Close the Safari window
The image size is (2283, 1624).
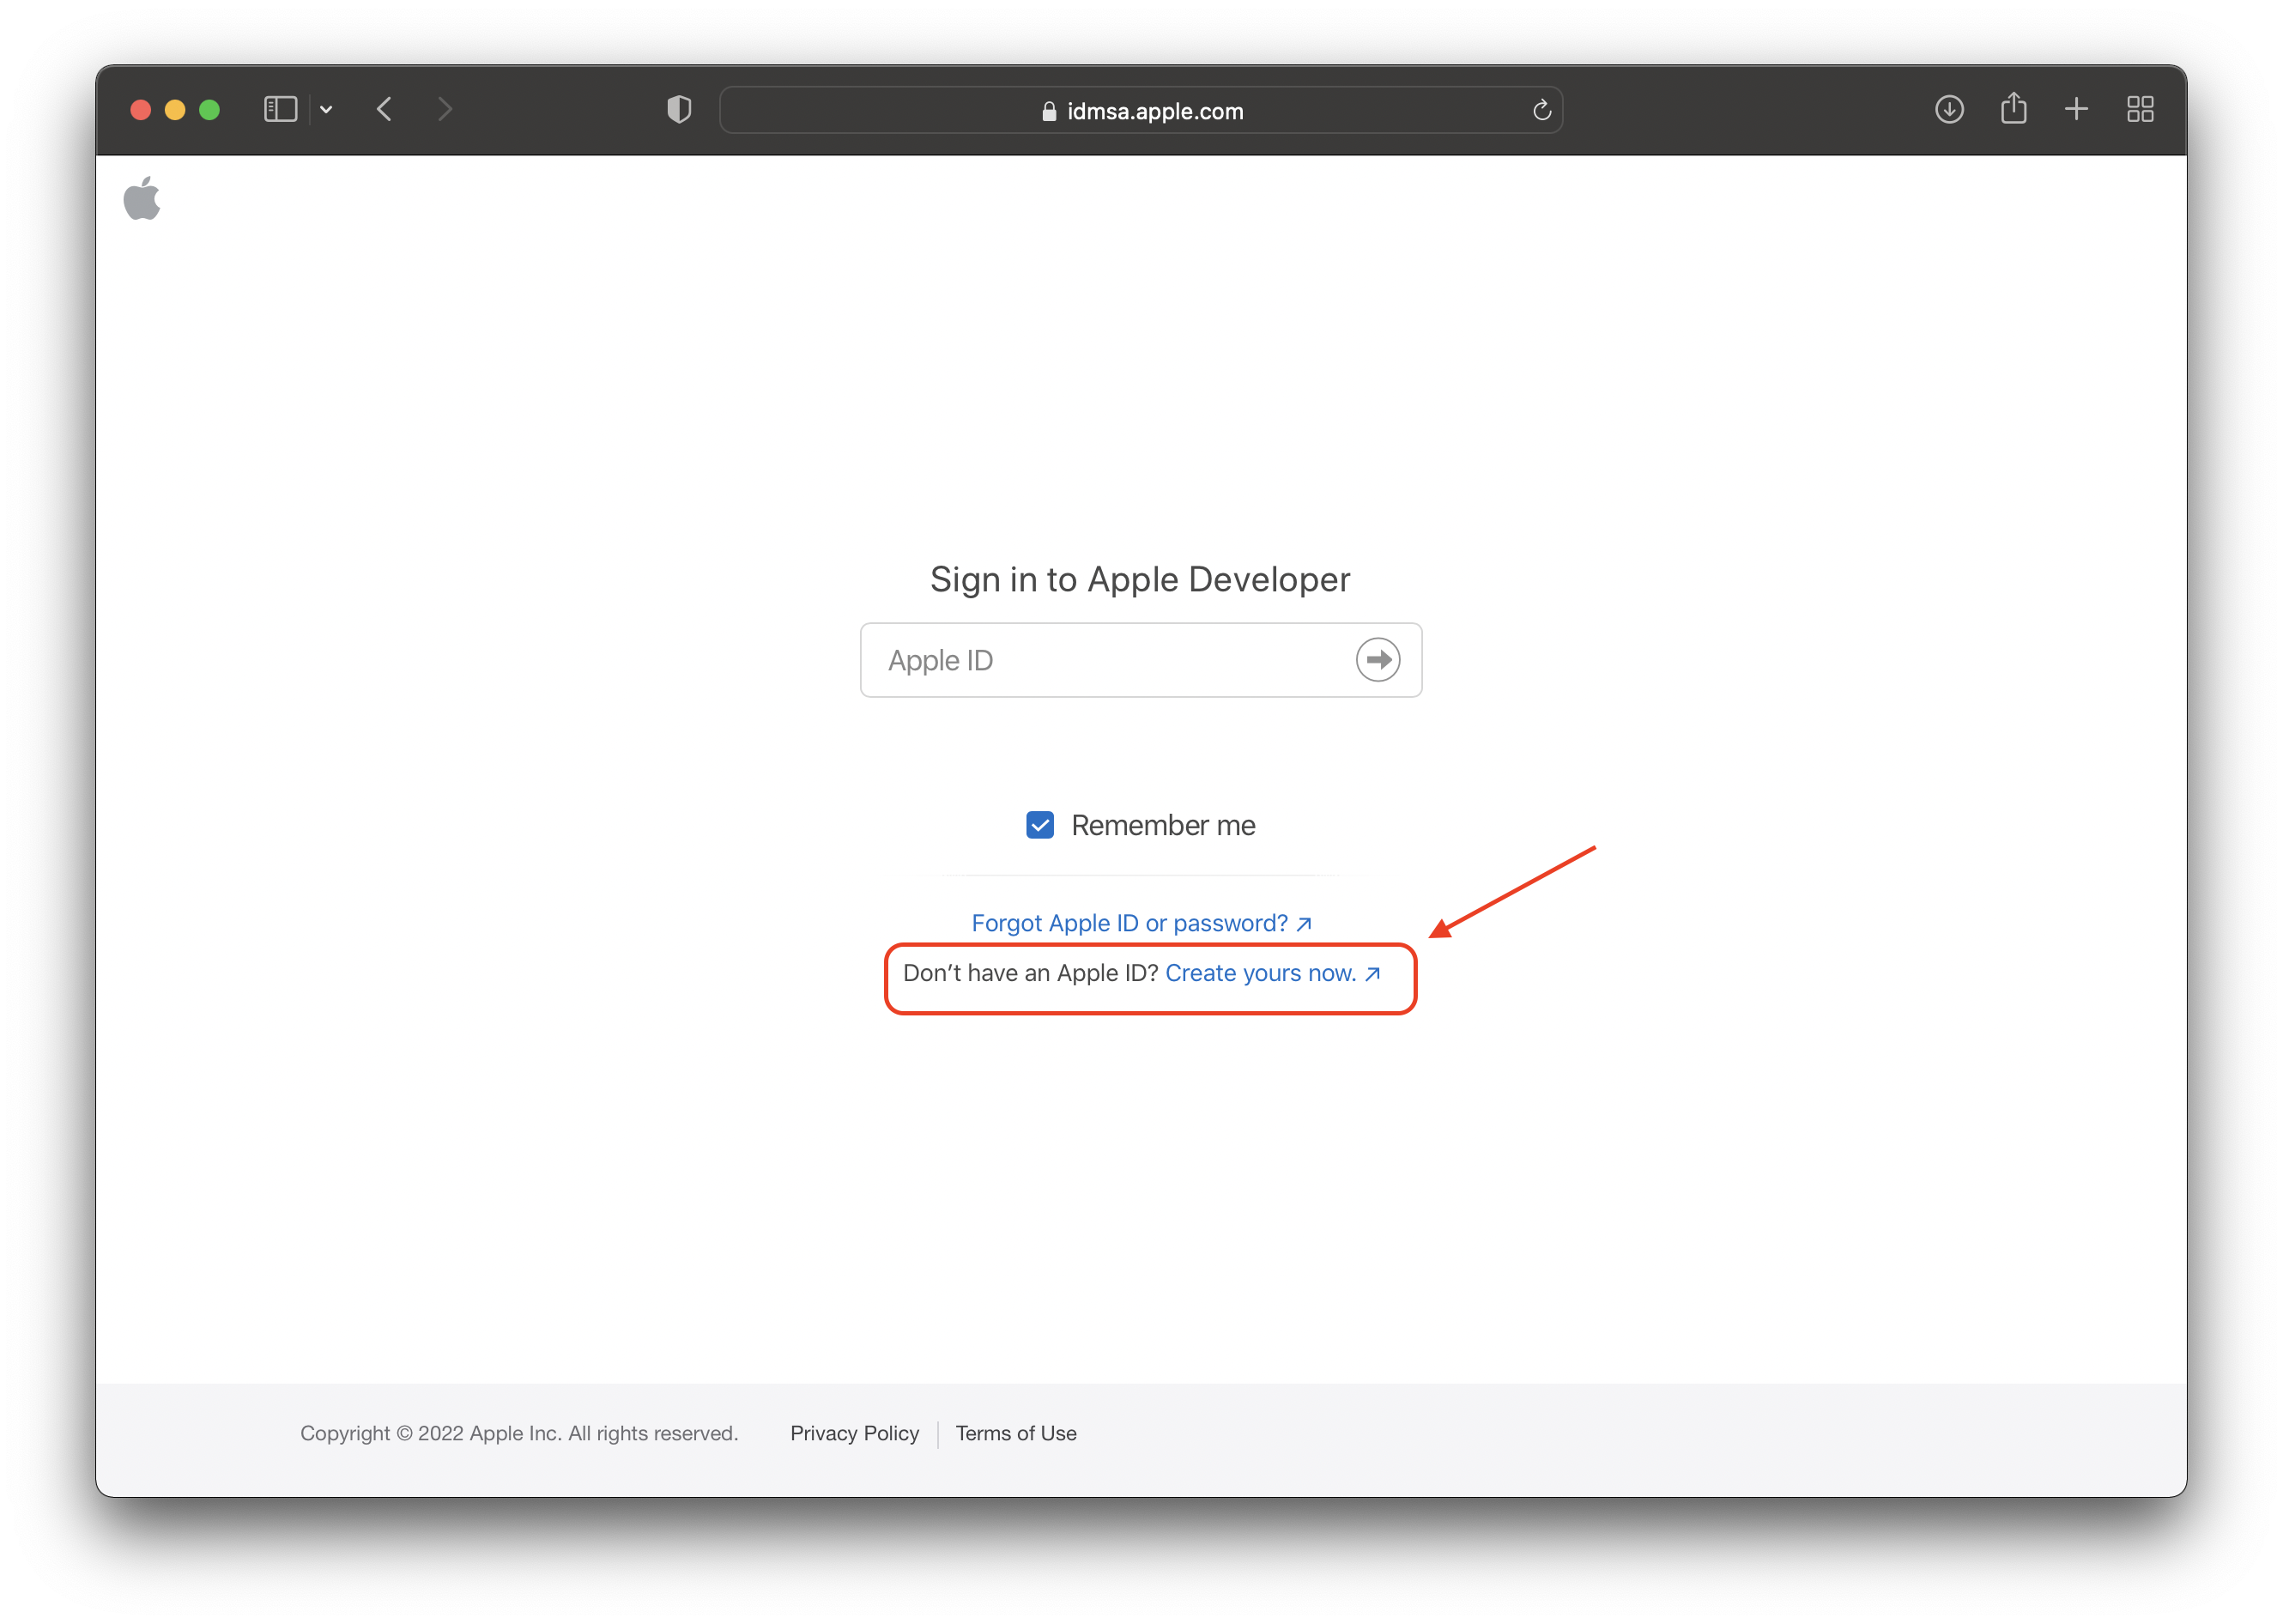pyautogui.click(x=141, y=110)
